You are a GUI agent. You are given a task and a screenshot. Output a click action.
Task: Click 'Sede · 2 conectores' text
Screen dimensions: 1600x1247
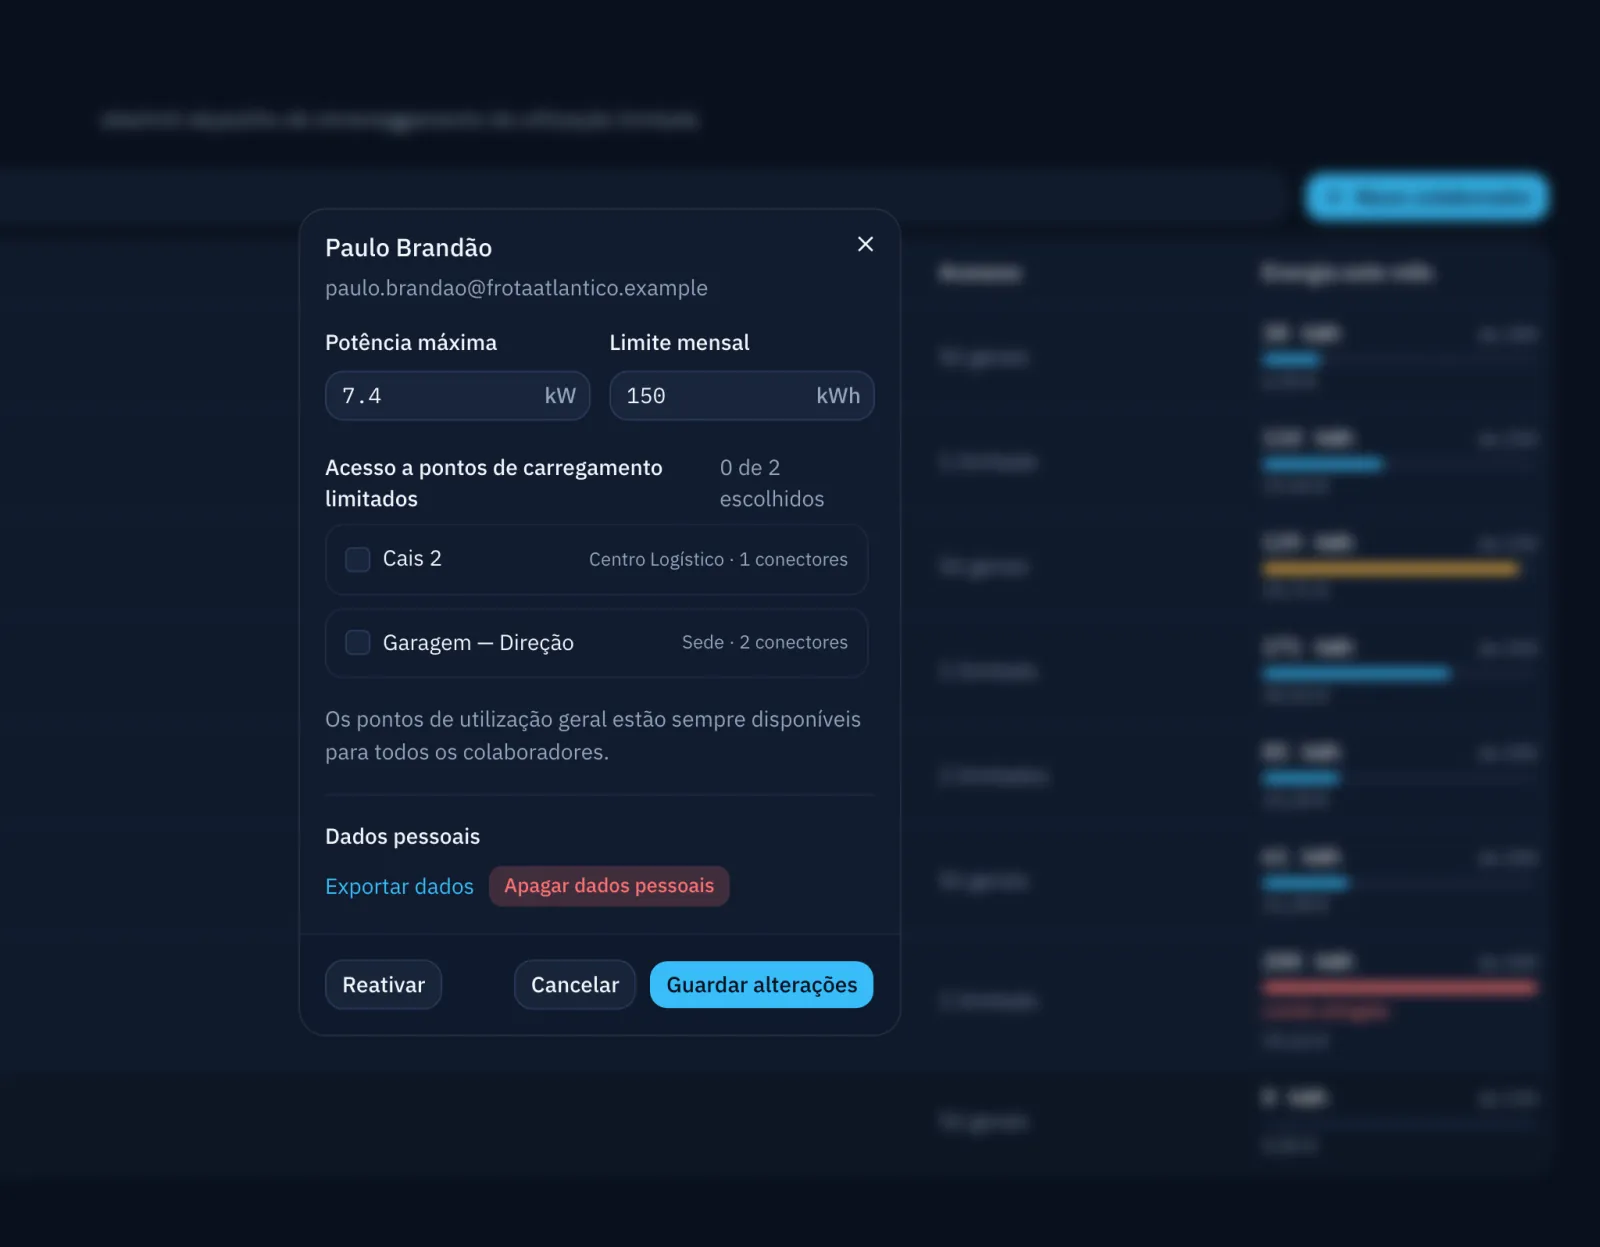click(x=765, y=642)
